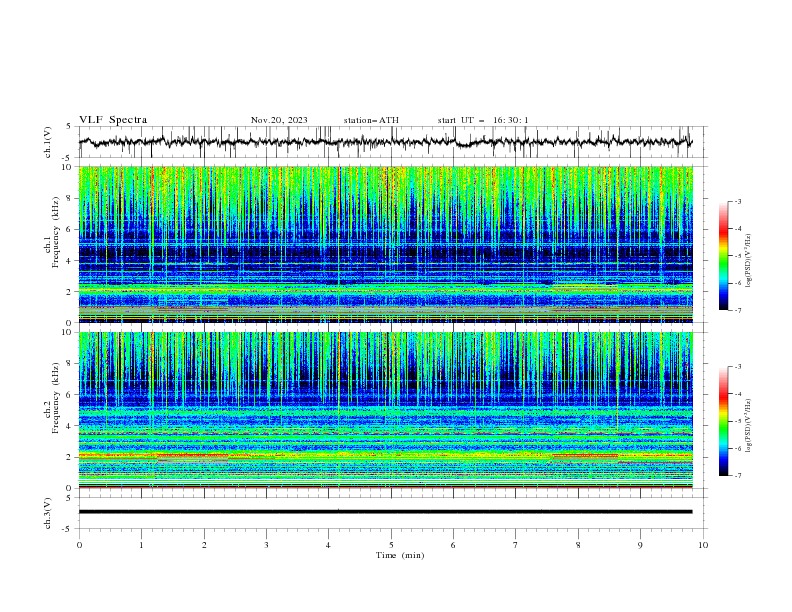This screenshot has height=612, width=792.
Task: Click time axis tick label "2"
Action: 204,545
